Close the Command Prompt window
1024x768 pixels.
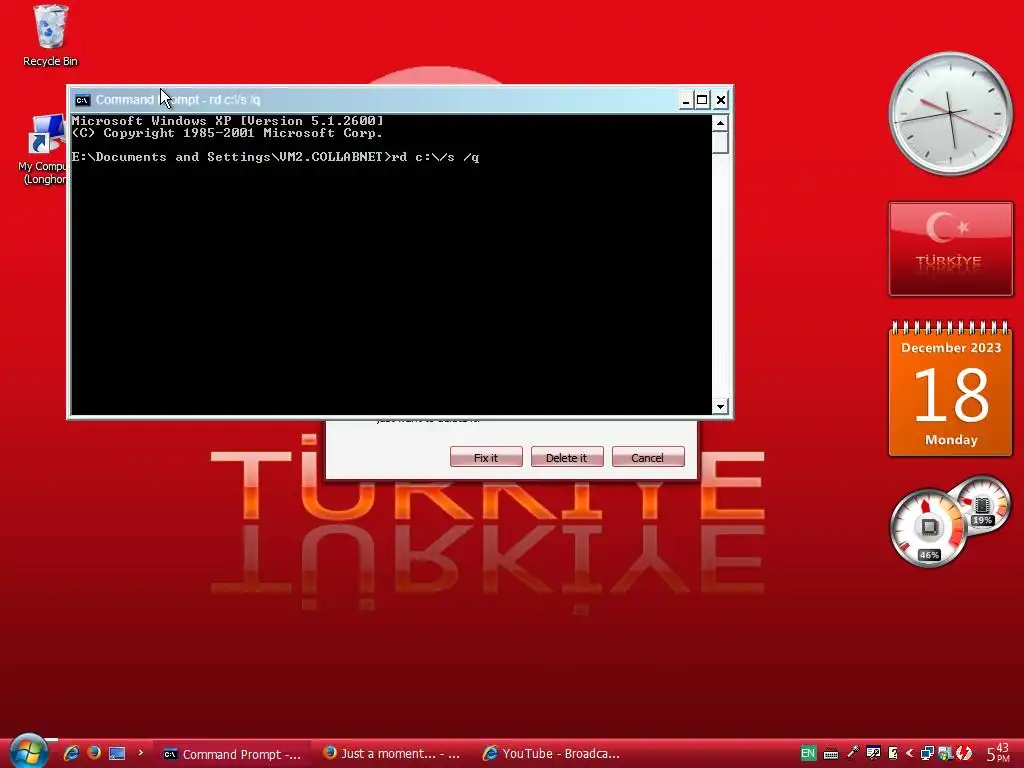pyautogui.click(x=720, y=100)
